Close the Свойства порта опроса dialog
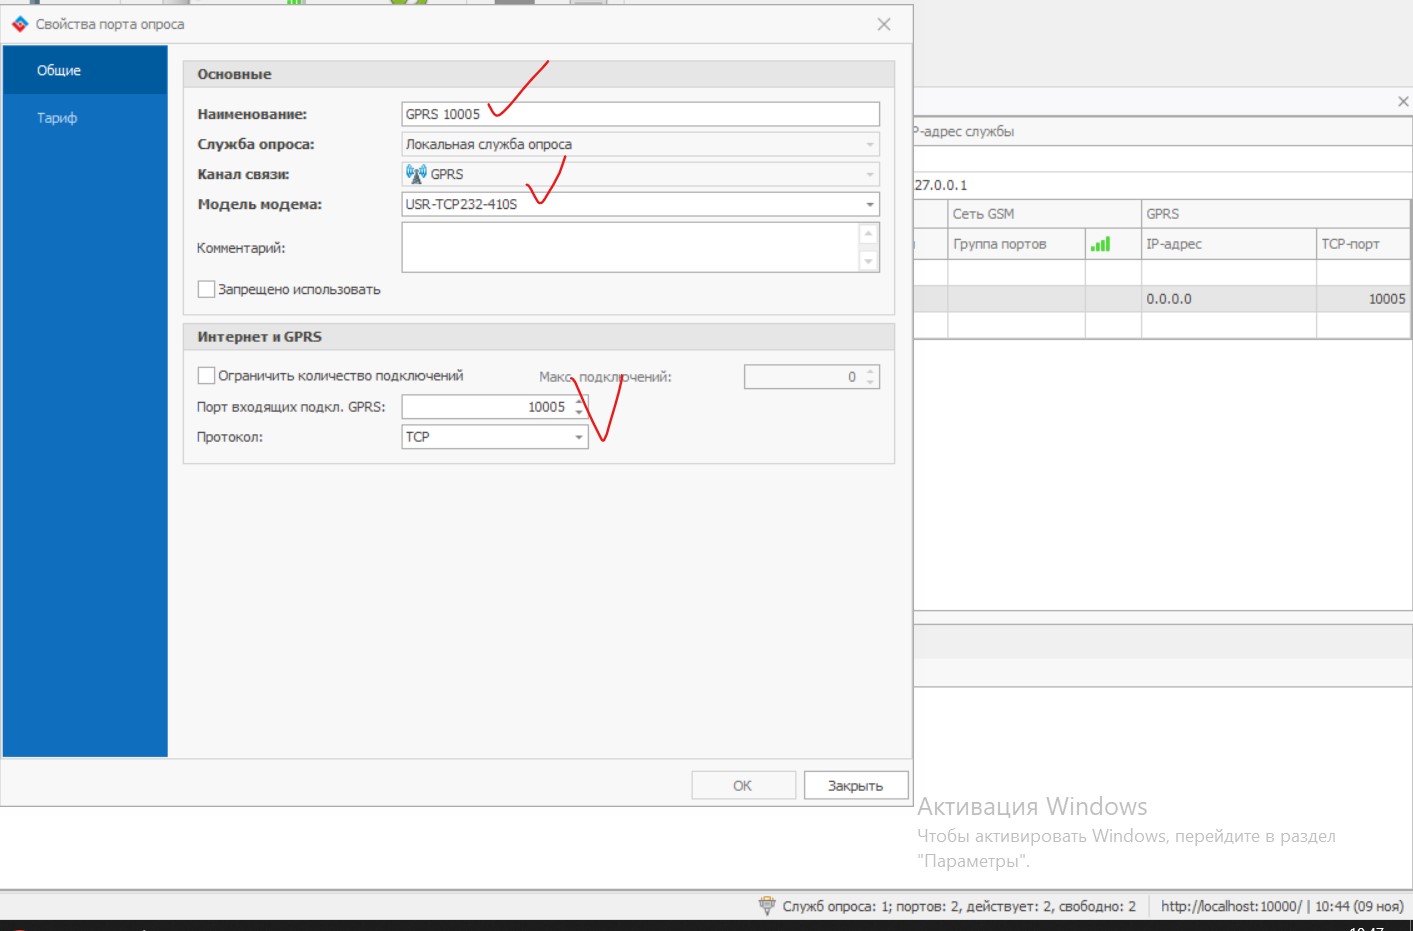 [x=883, y=24]
